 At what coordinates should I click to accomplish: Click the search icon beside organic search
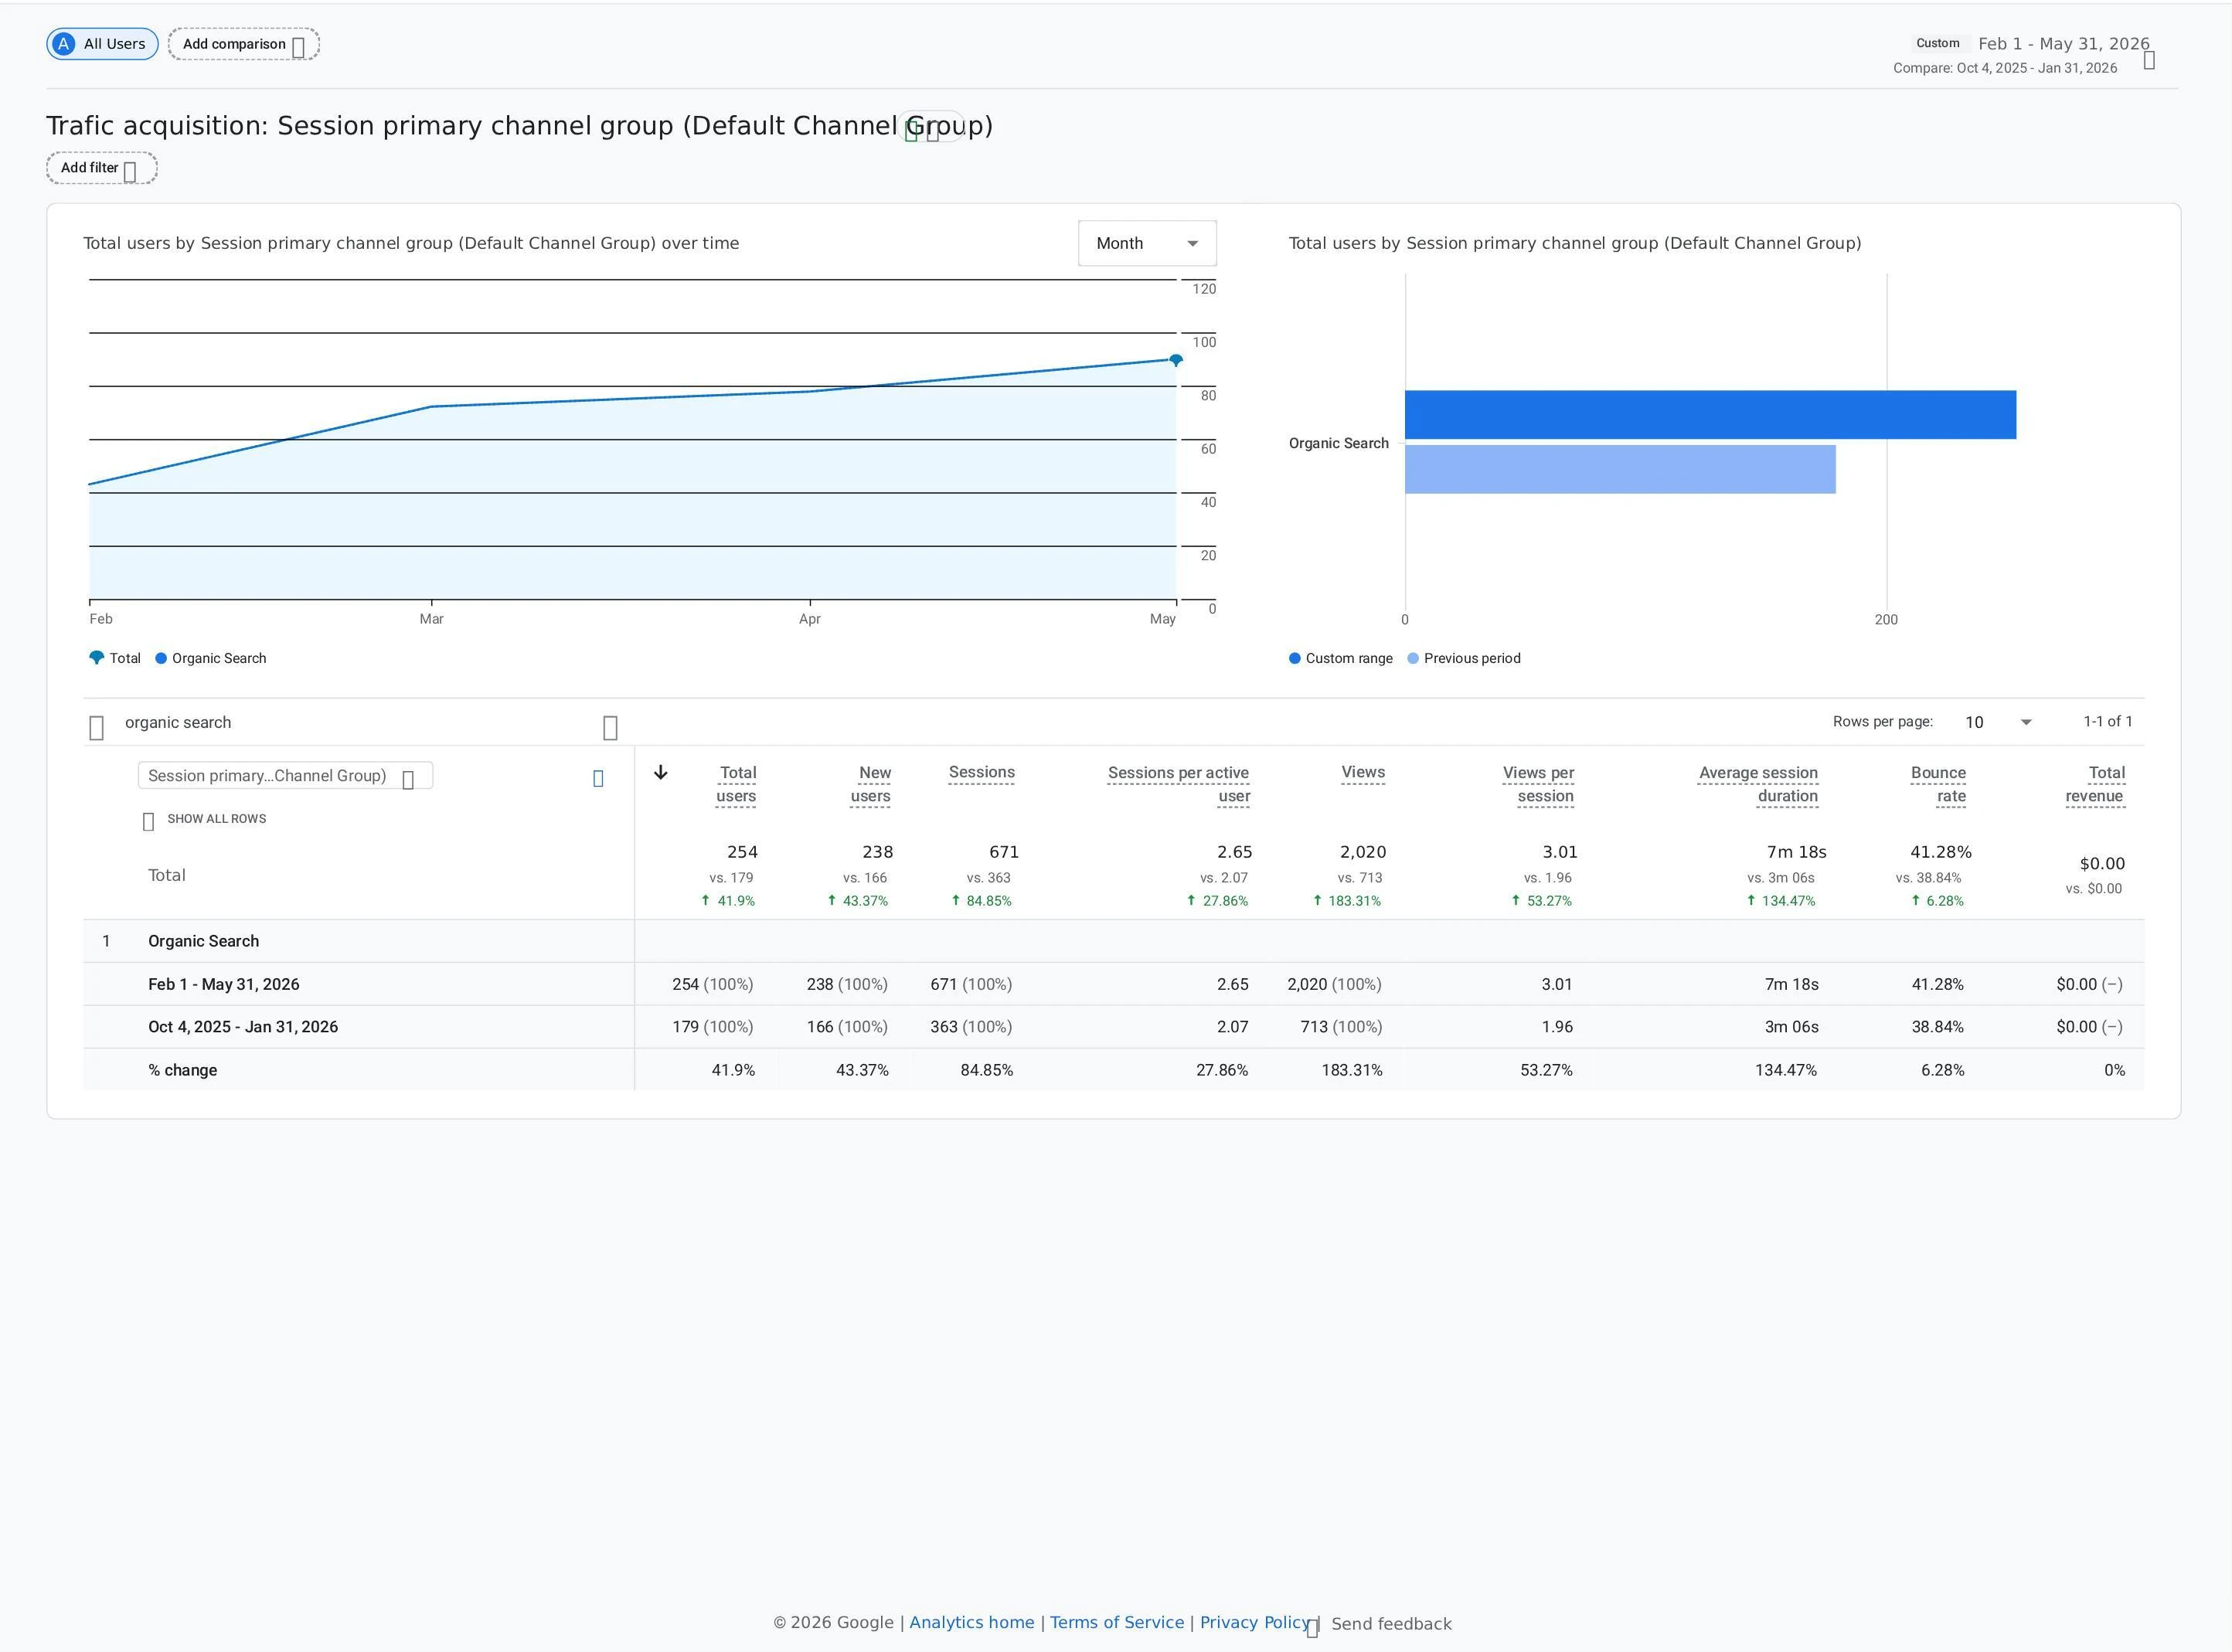point(97,728)
